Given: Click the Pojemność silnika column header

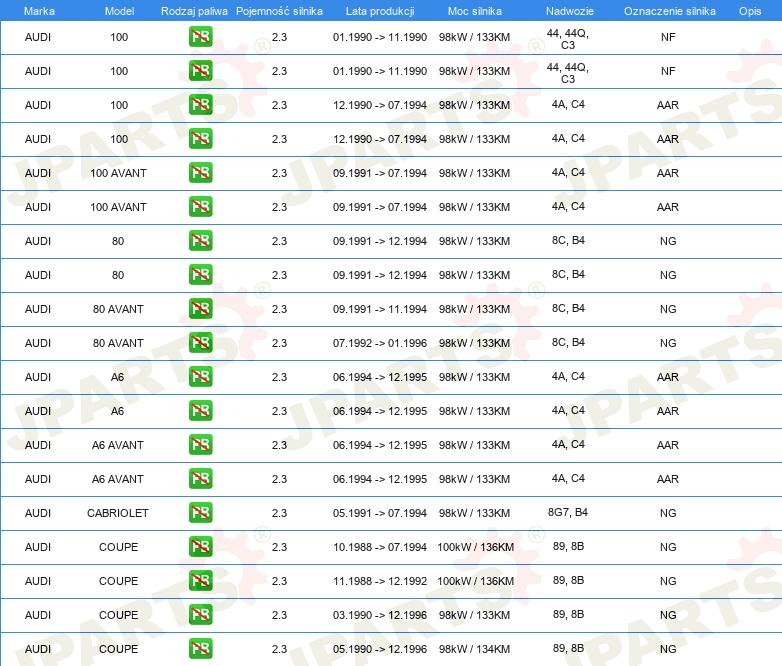Looking at the screenshot, I should pos(279,11).
